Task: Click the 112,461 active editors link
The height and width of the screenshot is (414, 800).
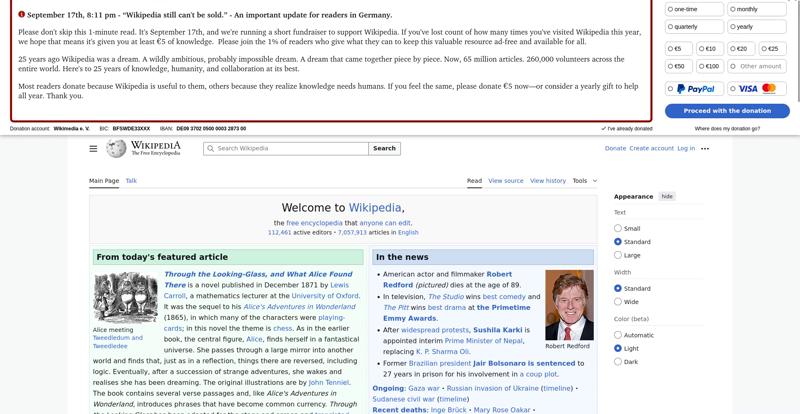Action: point(280,232)
